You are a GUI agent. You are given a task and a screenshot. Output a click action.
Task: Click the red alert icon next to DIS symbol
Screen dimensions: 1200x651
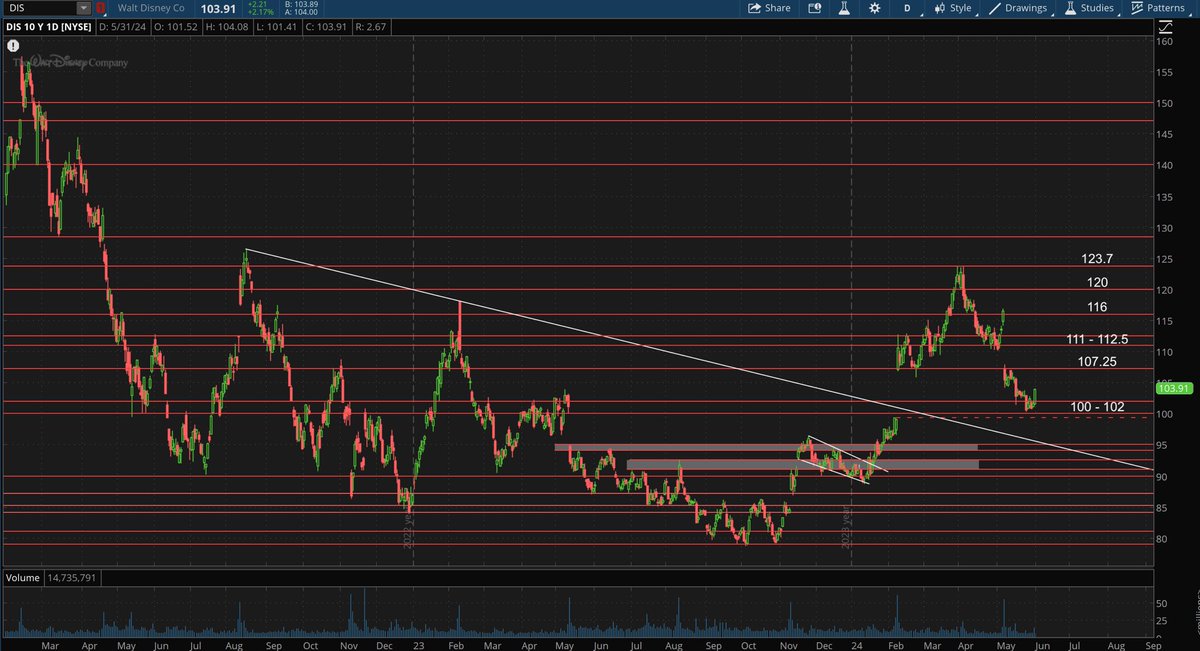[99, 8]
